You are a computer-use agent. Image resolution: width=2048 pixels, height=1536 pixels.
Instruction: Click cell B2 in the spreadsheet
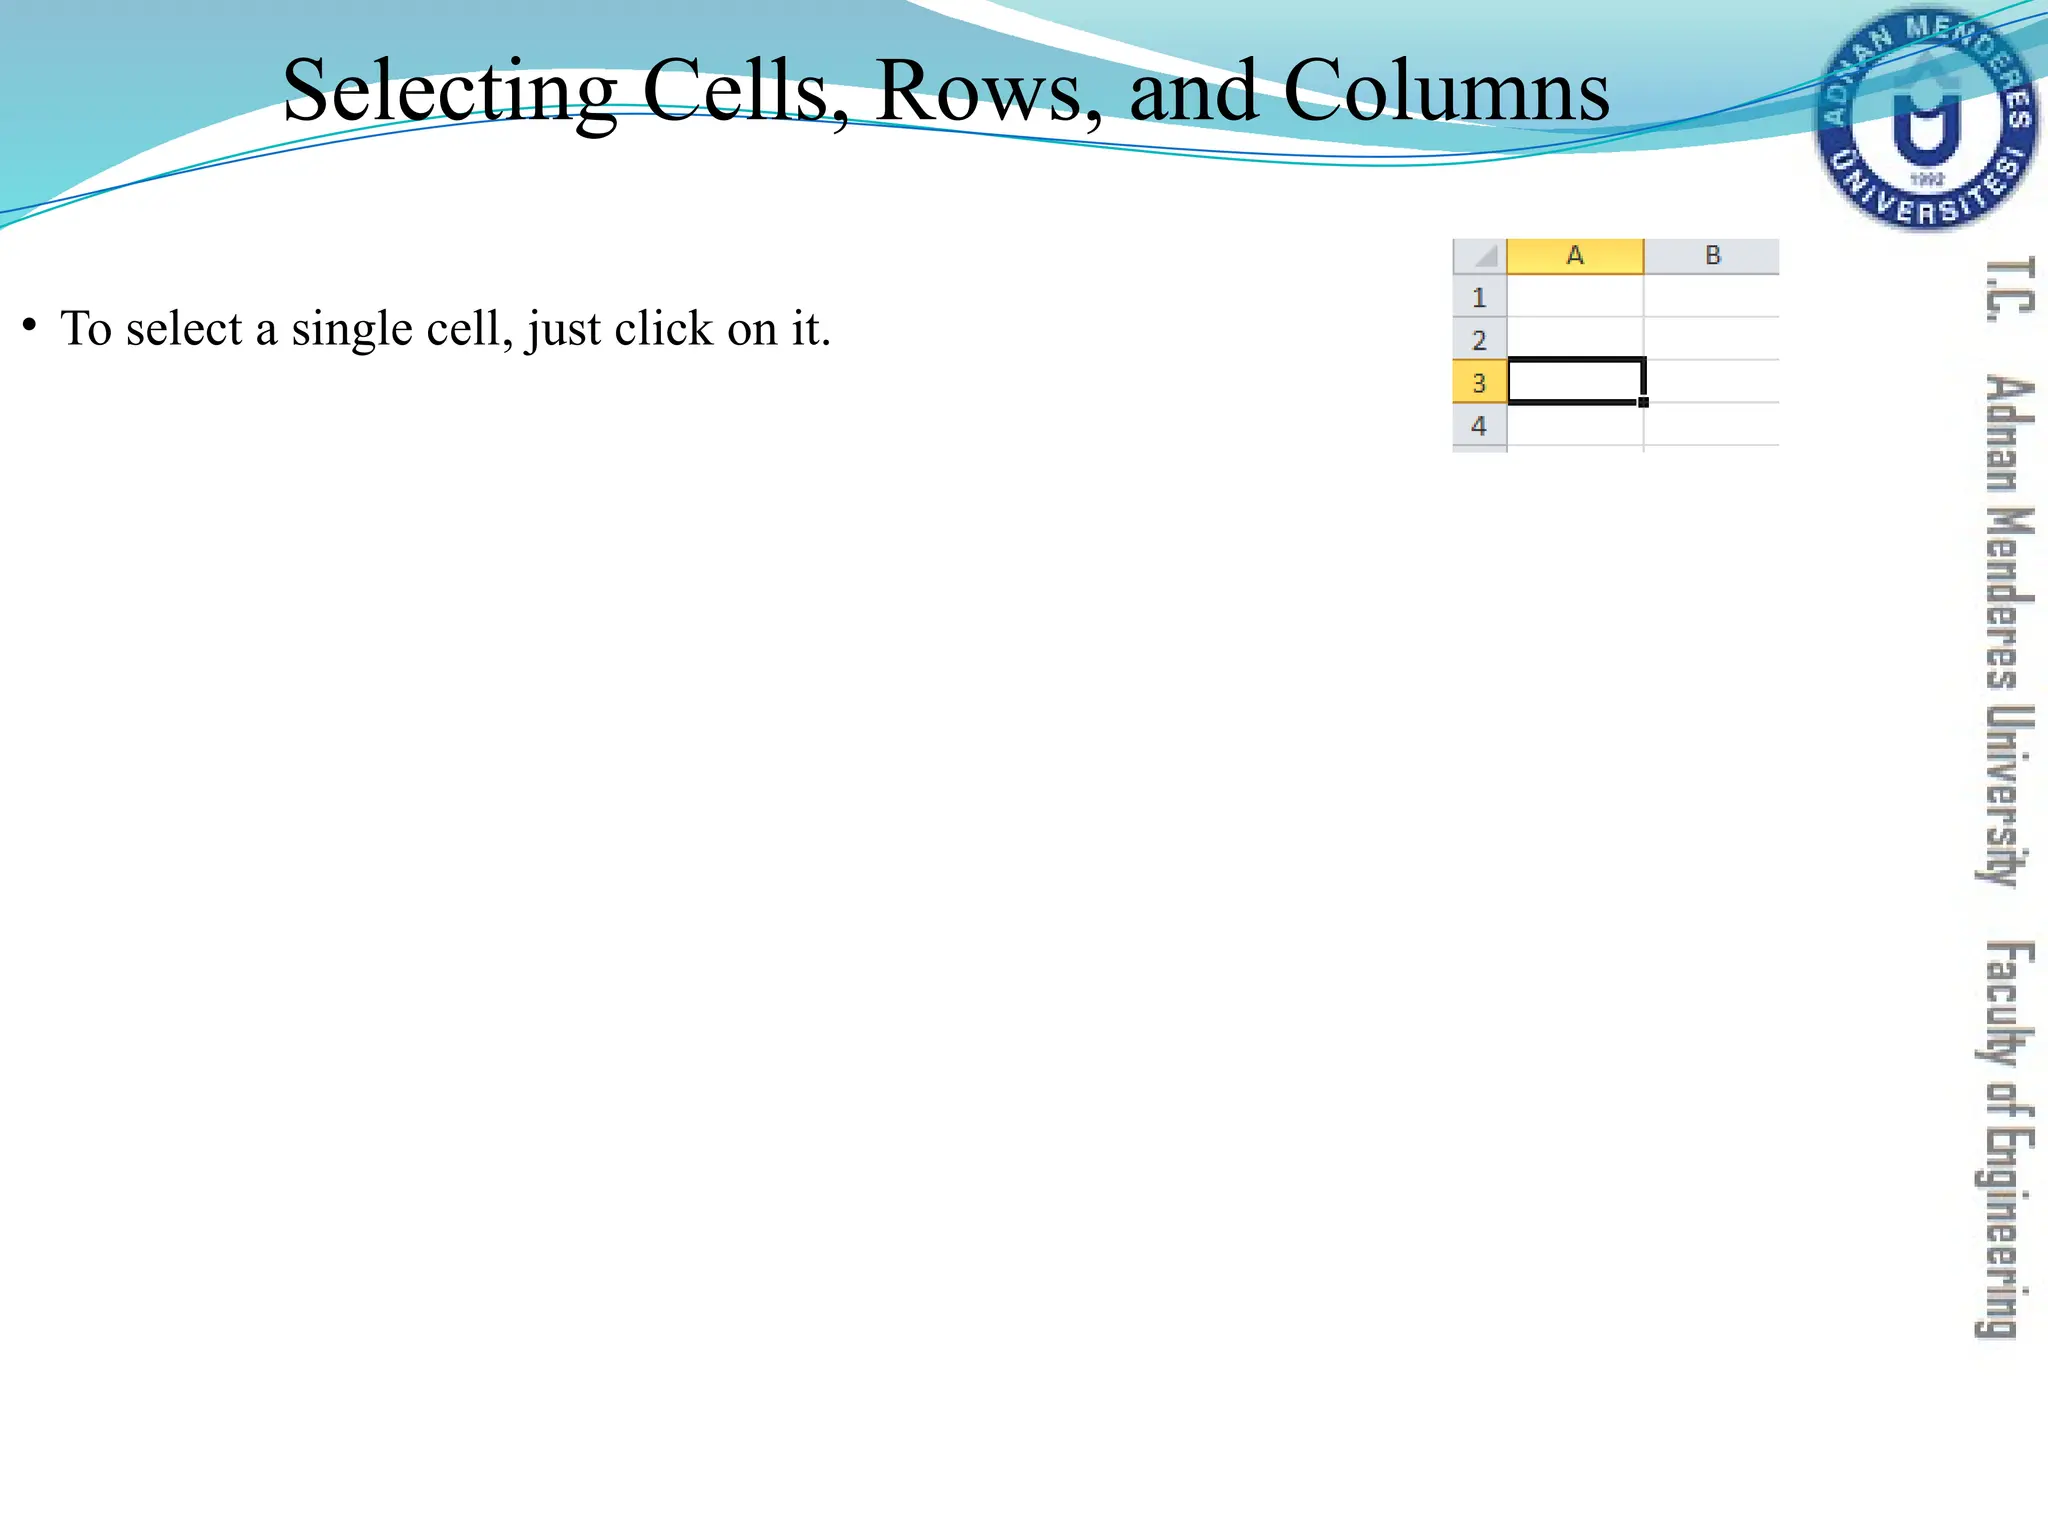tap(1712, 339)
